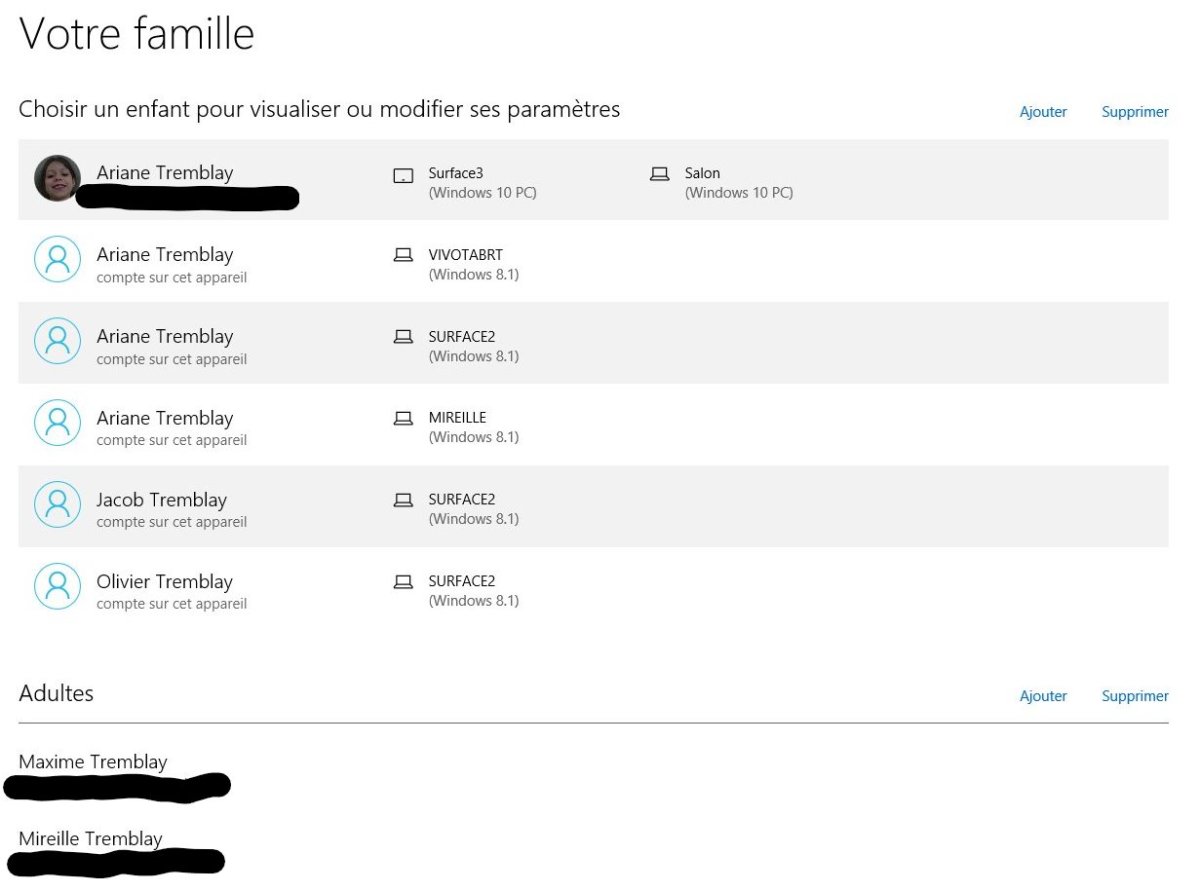Click Olivier Tremblay's avatar icon
1200x891 pixels.
coord(57,587)
